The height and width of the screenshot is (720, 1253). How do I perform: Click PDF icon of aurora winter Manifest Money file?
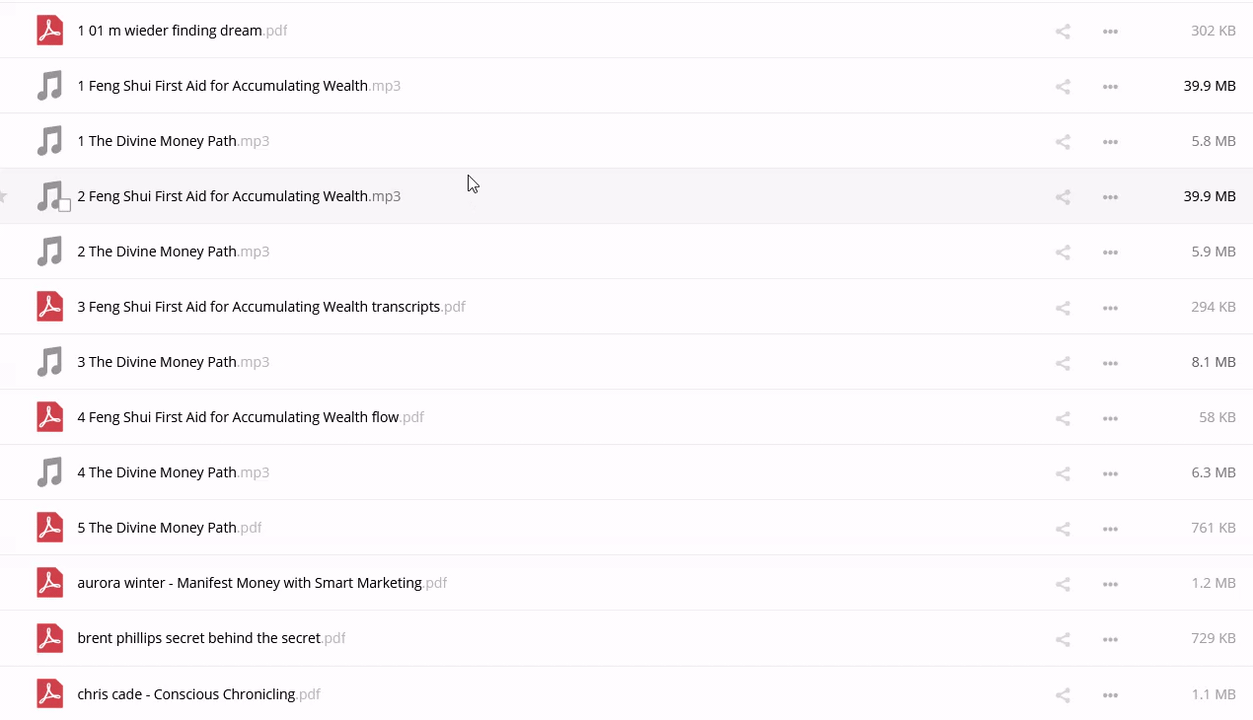tap(50, 582)
